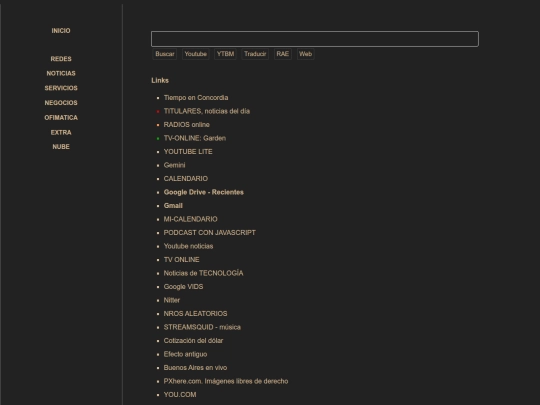Click the Web button
Viewport: 540px width, 405px height.
pyautogui.click(x=305, y=54)
